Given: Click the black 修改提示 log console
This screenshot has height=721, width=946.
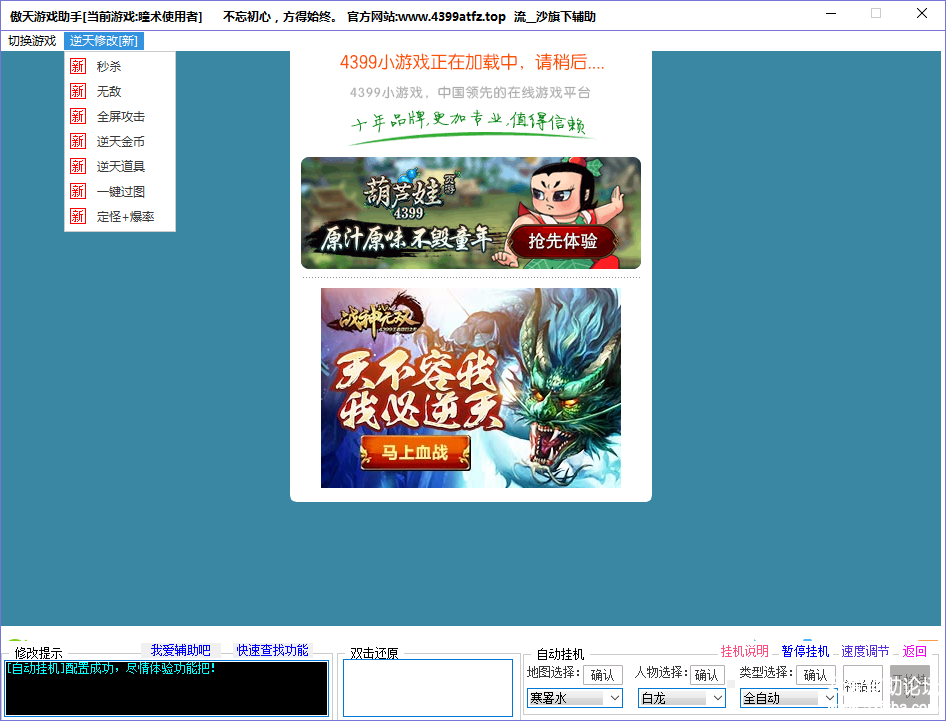Looking at the screenshot, I should [167, 688].
